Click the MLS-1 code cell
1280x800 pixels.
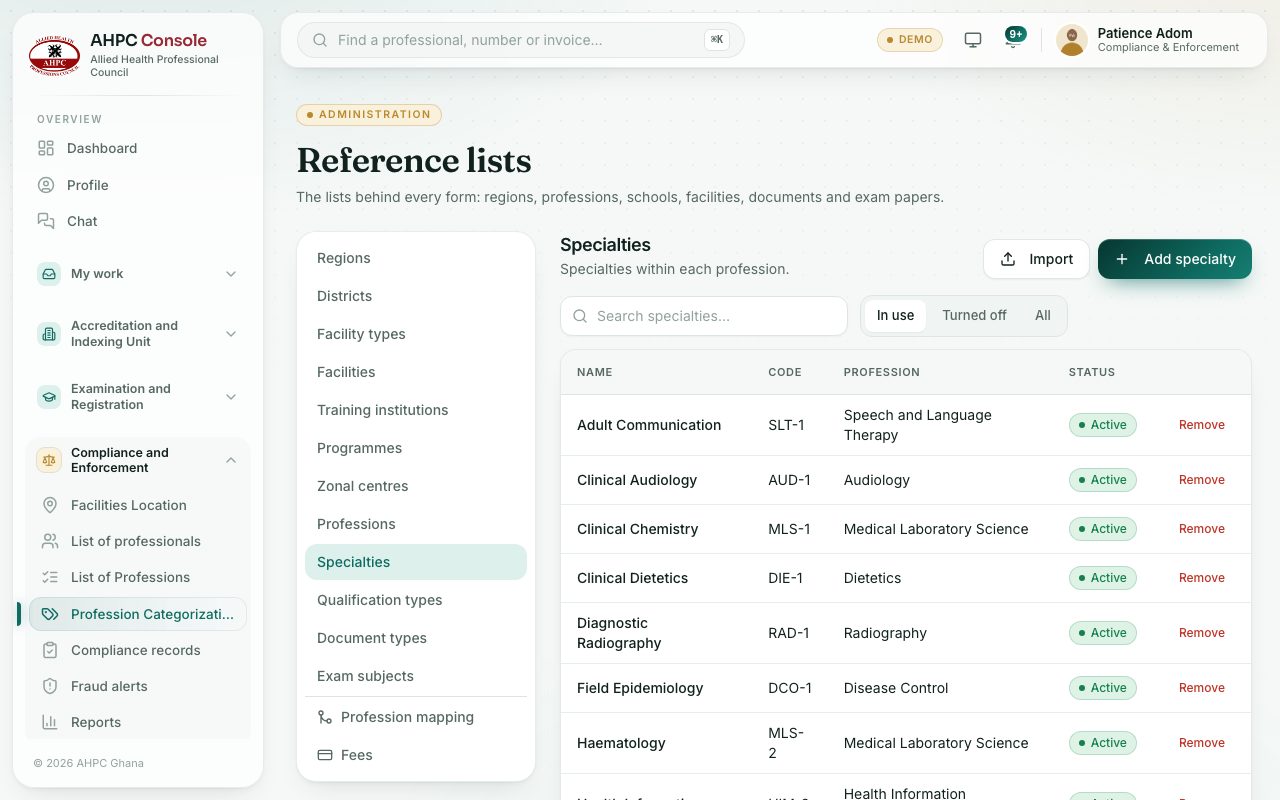click(x=789, y=529)
